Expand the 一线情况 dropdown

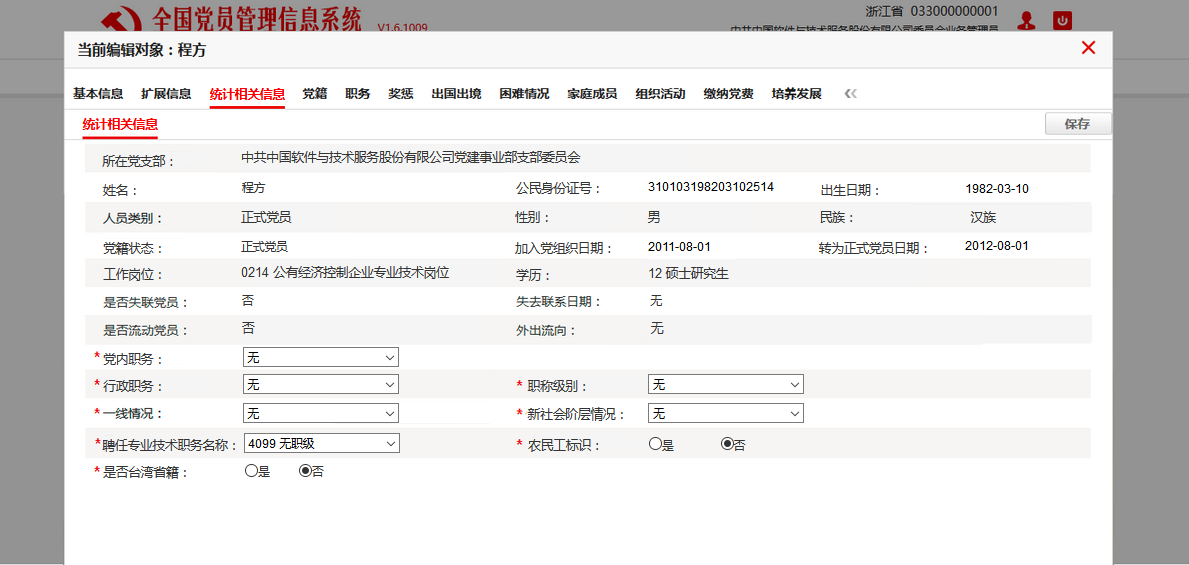pos(320,413)
